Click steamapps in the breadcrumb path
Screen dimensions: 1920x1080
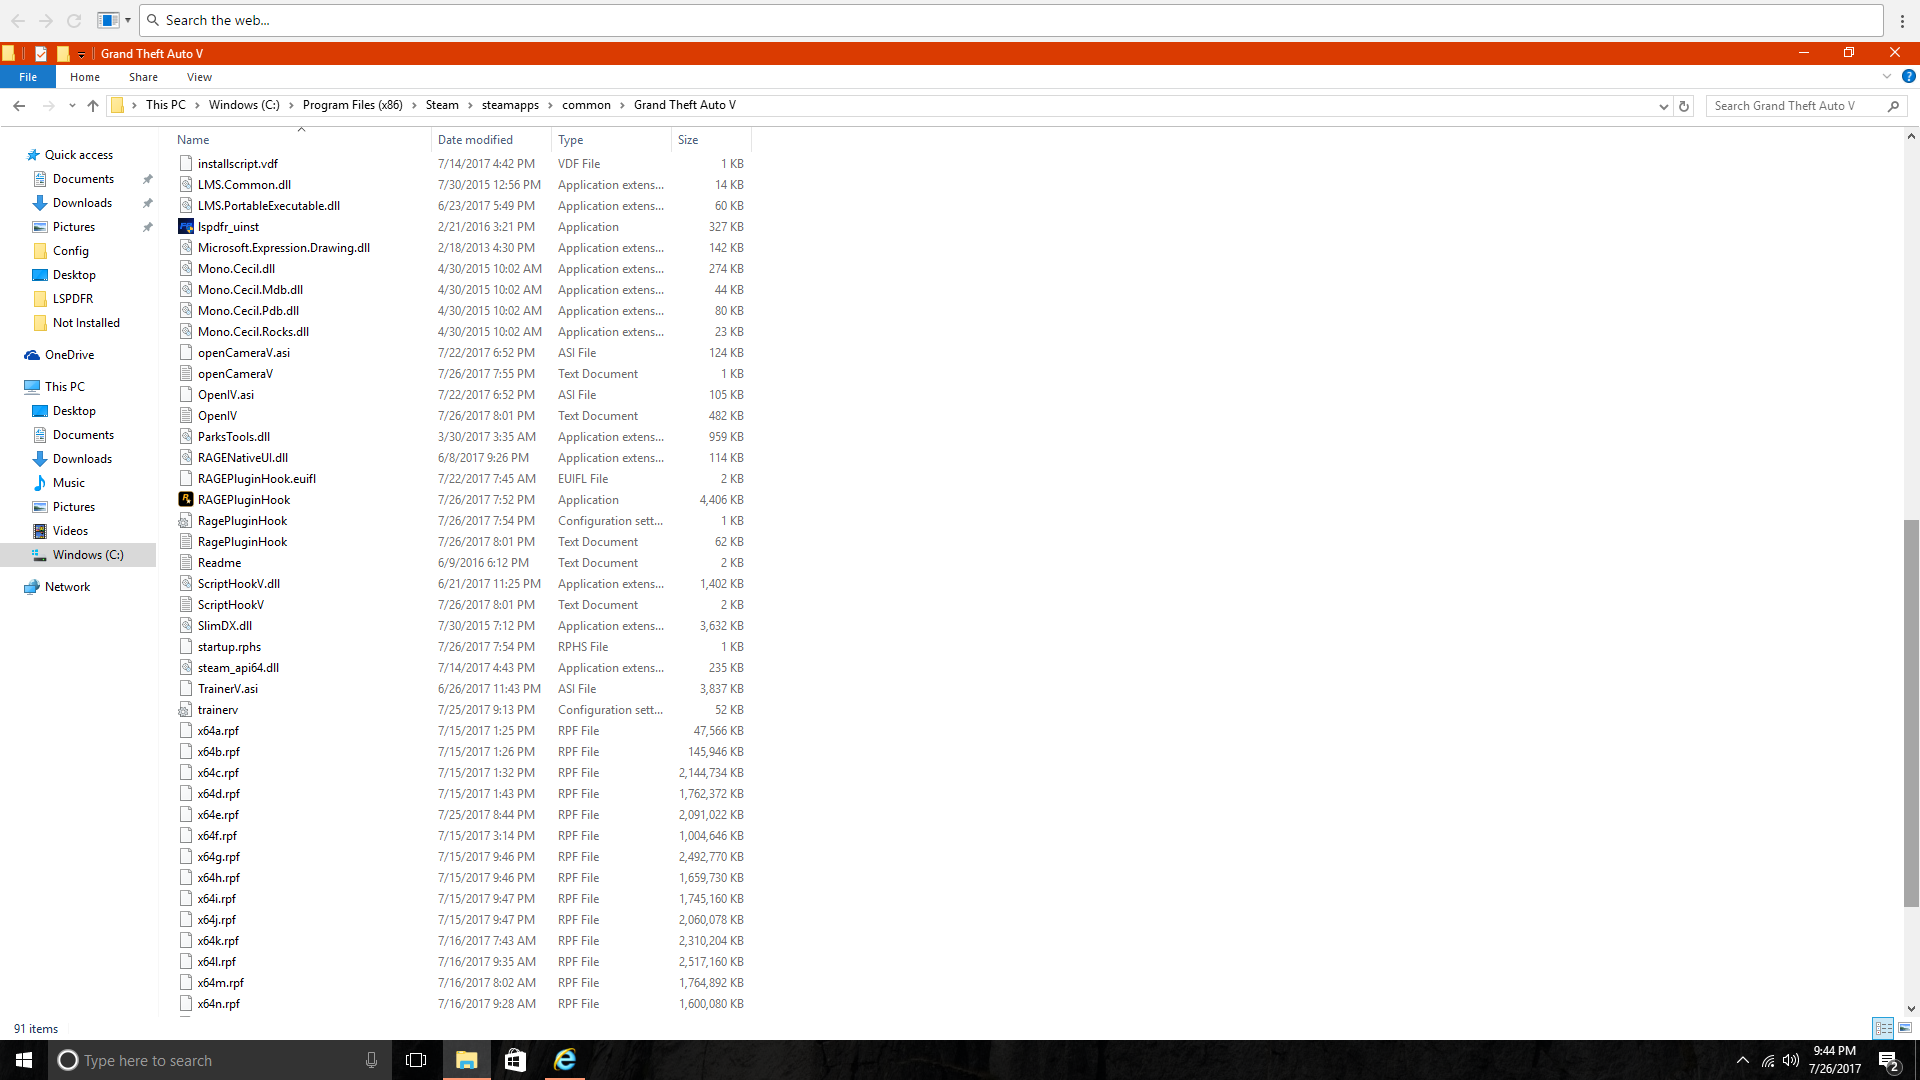tap(510, 105)
